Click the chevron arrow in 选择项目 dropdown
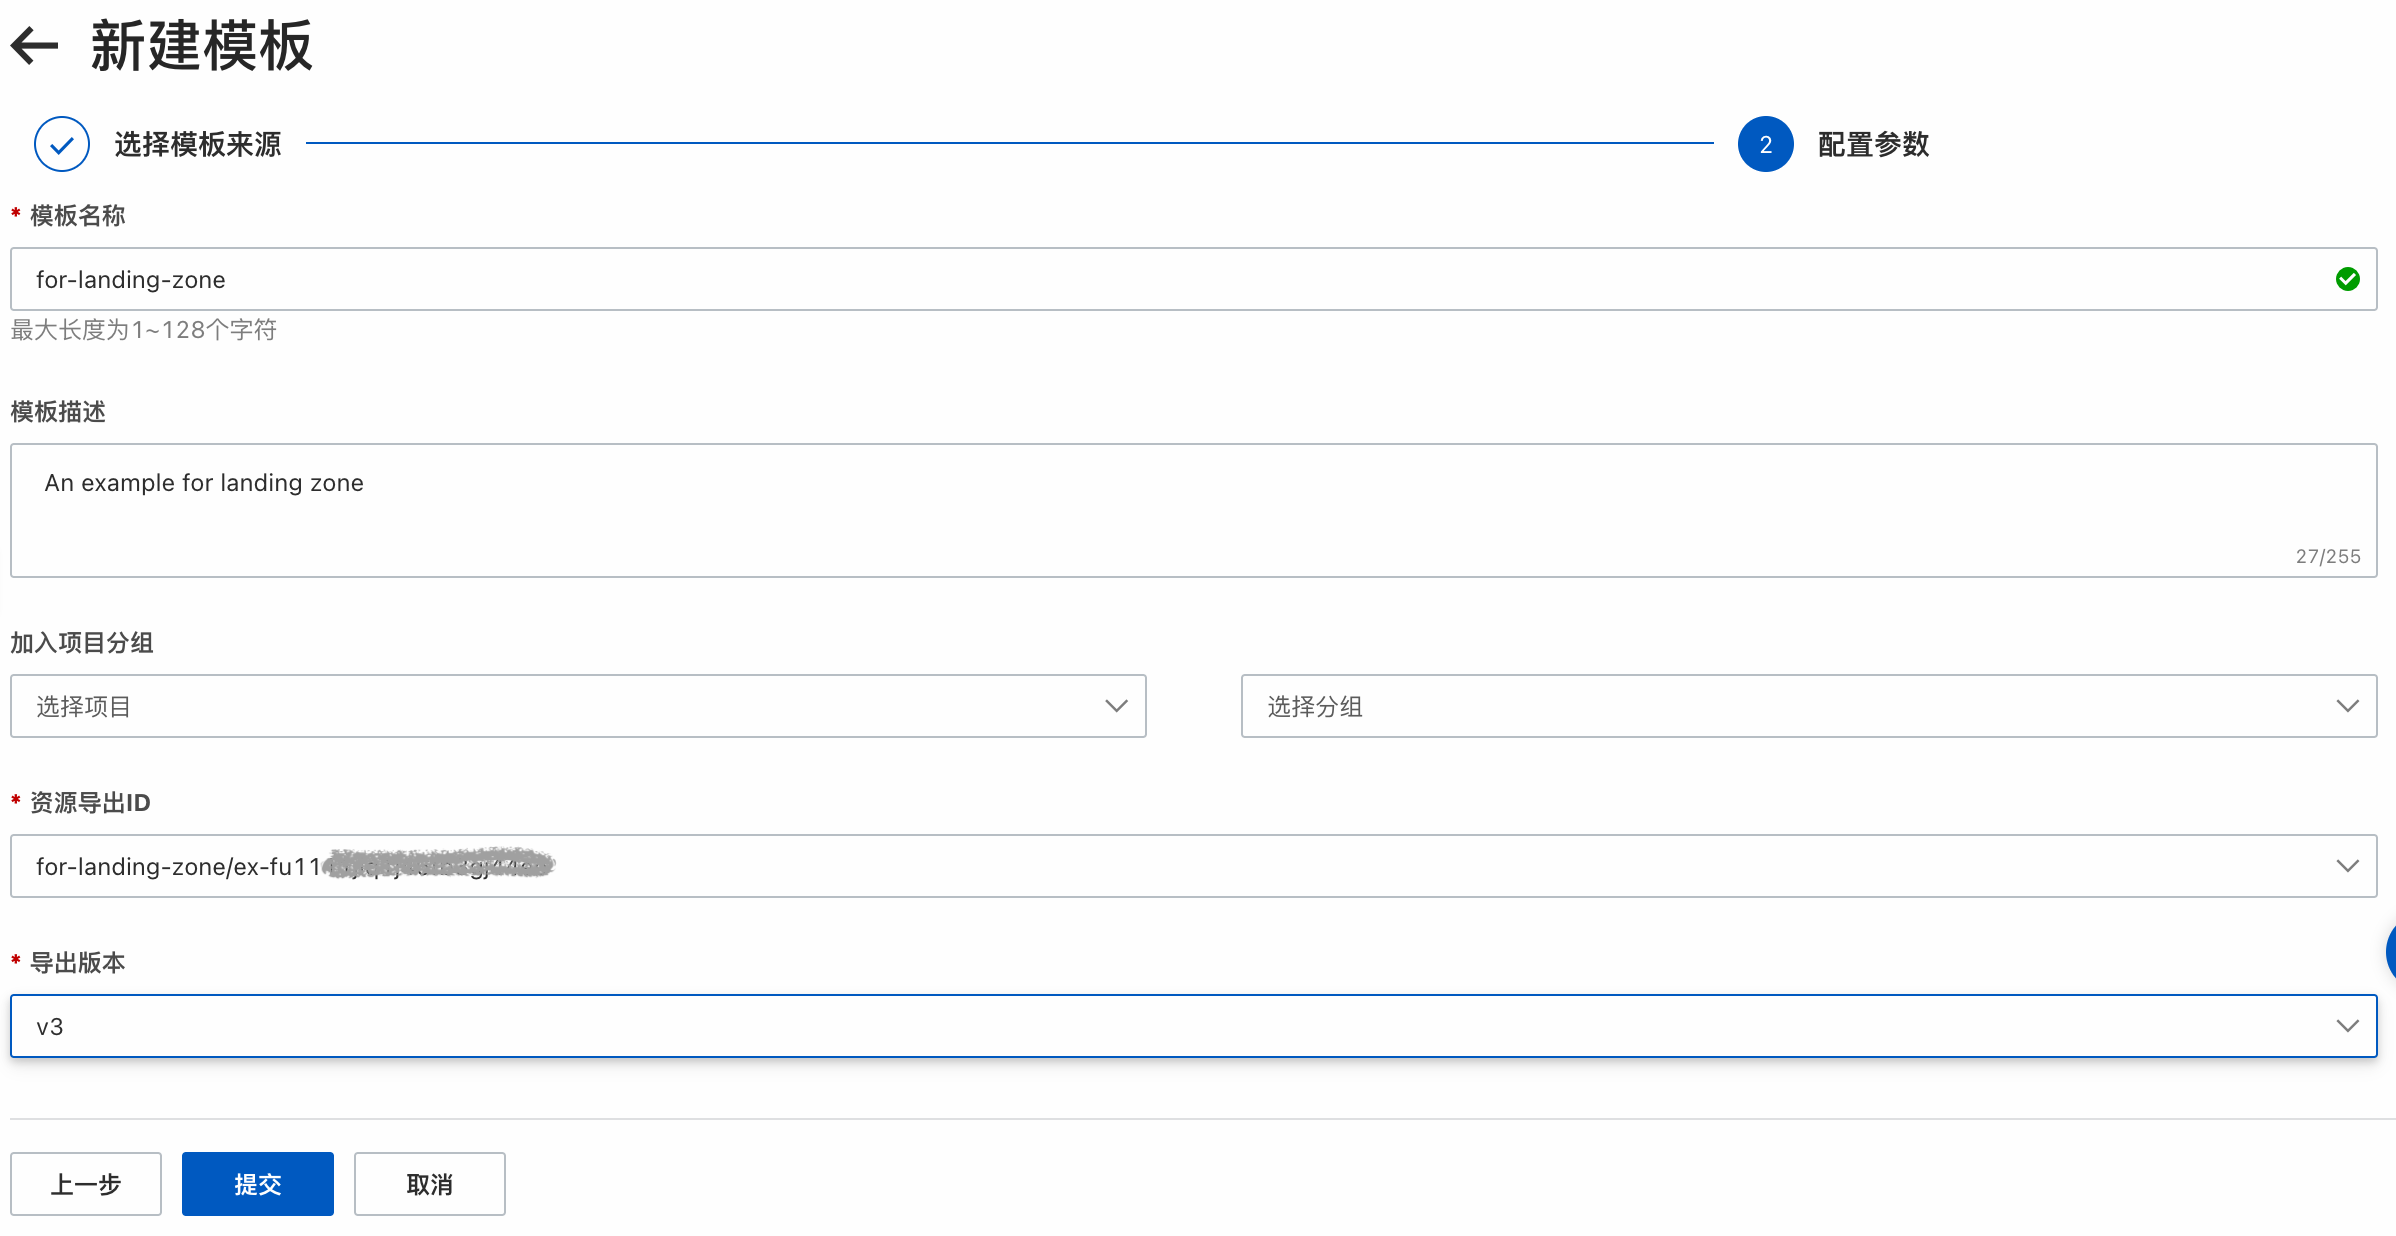This screenshot has width=2396, height=1236. [x=1116, y=706]
